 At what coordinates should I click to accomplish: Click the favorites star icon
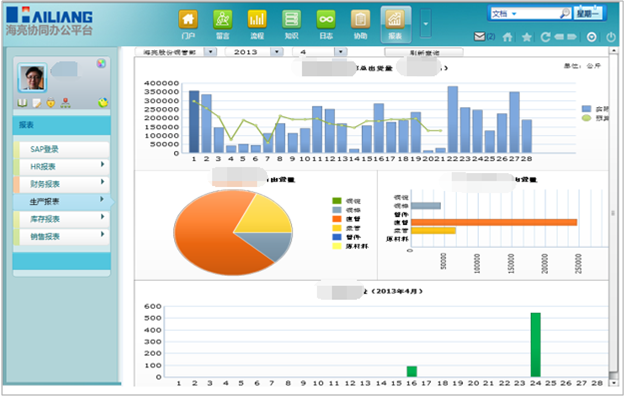click(527, 37)
